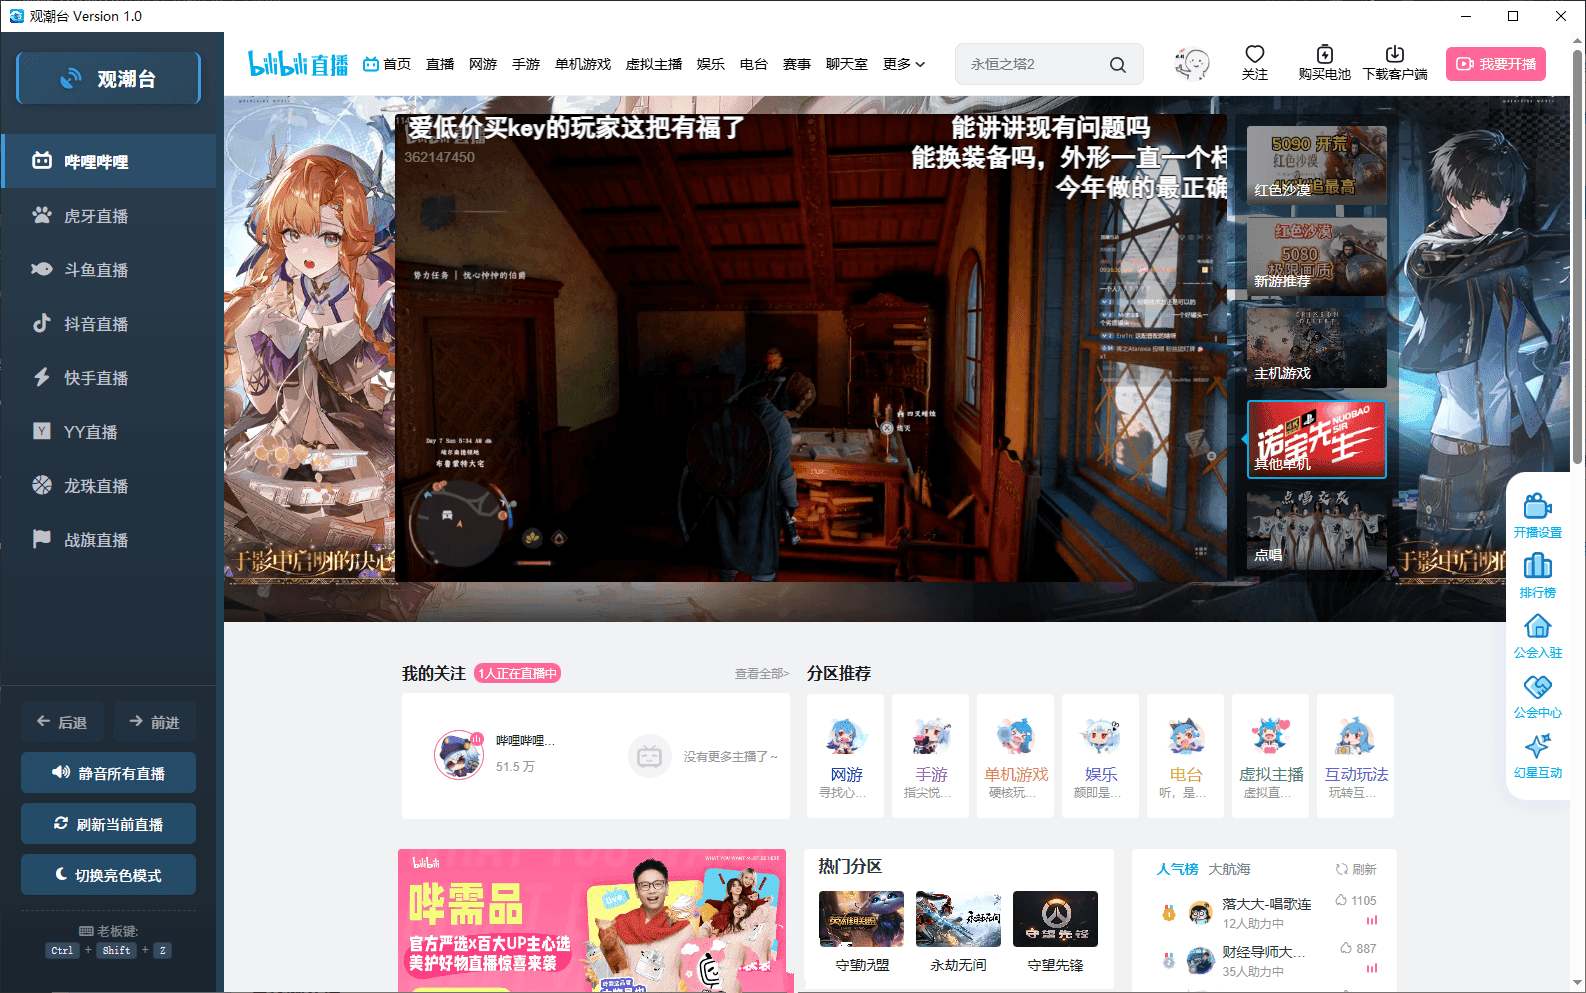Open the 关注 heart icon
Image resolution: width=1586 pixels, height=993 pixels.
tap(1254, 55)
